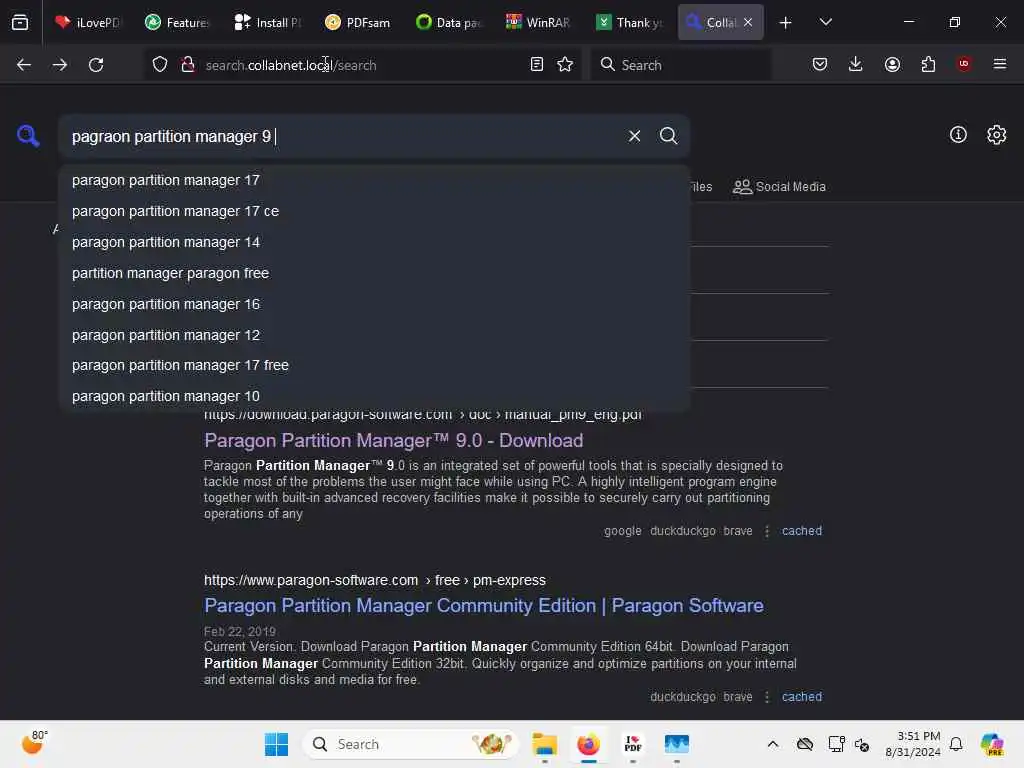Screen dimensions: 1024x768
Task: Switch to the WinRAR tab
Action: pyautogui.click(x=538, y=22)
